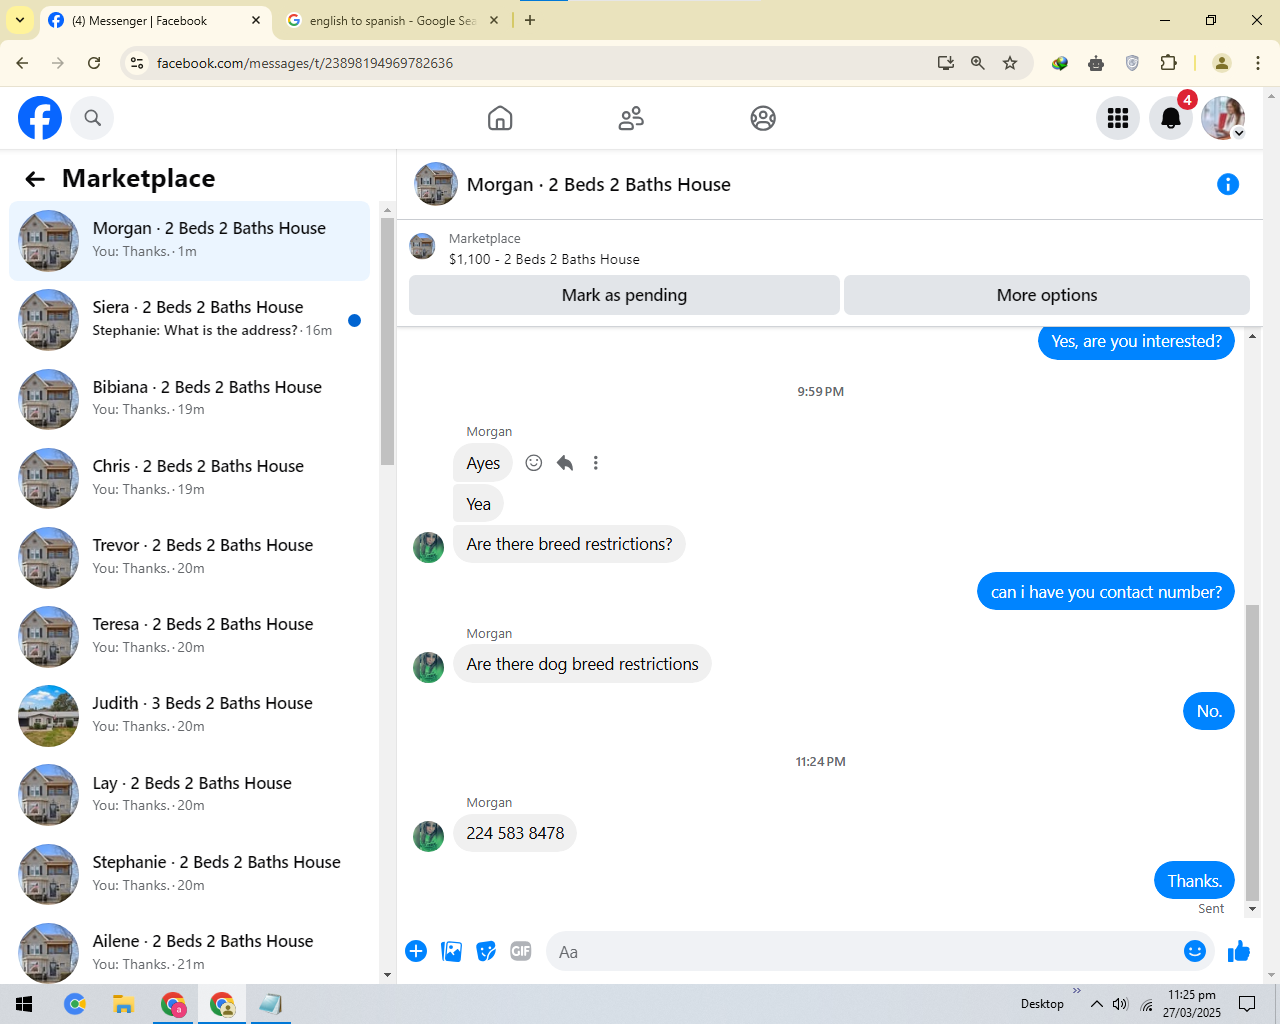Open the Stephanie conversation
Image resolution: width=1280 pixels, height=1024 pixels.
tap(190, 874)
